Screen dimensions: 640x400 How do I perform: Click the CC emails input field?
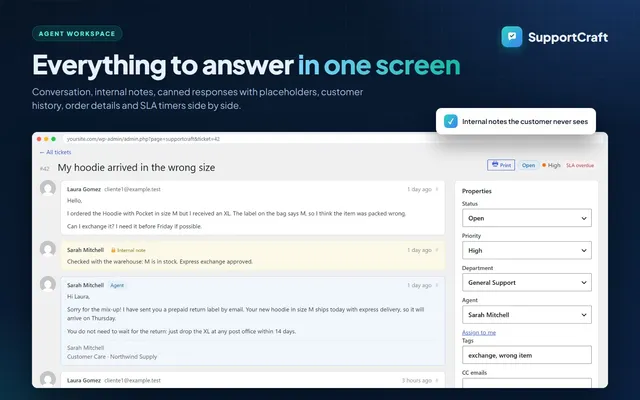pos(527,383)
